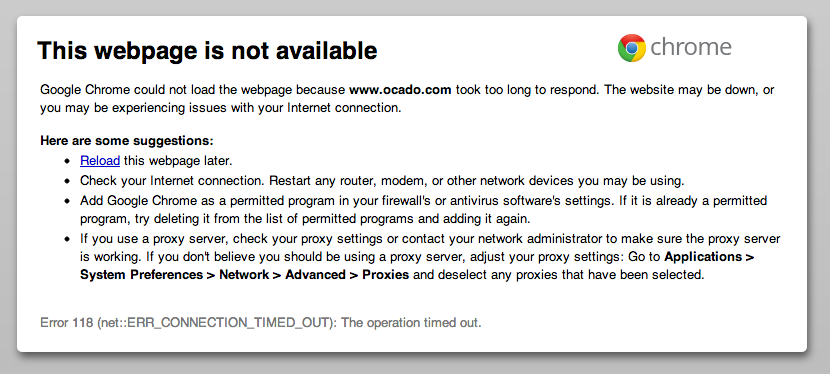Viewport: 830px width, 374px height.
Task: Click the bold 'Advanced' path text
Action: (x=315, y=275)
